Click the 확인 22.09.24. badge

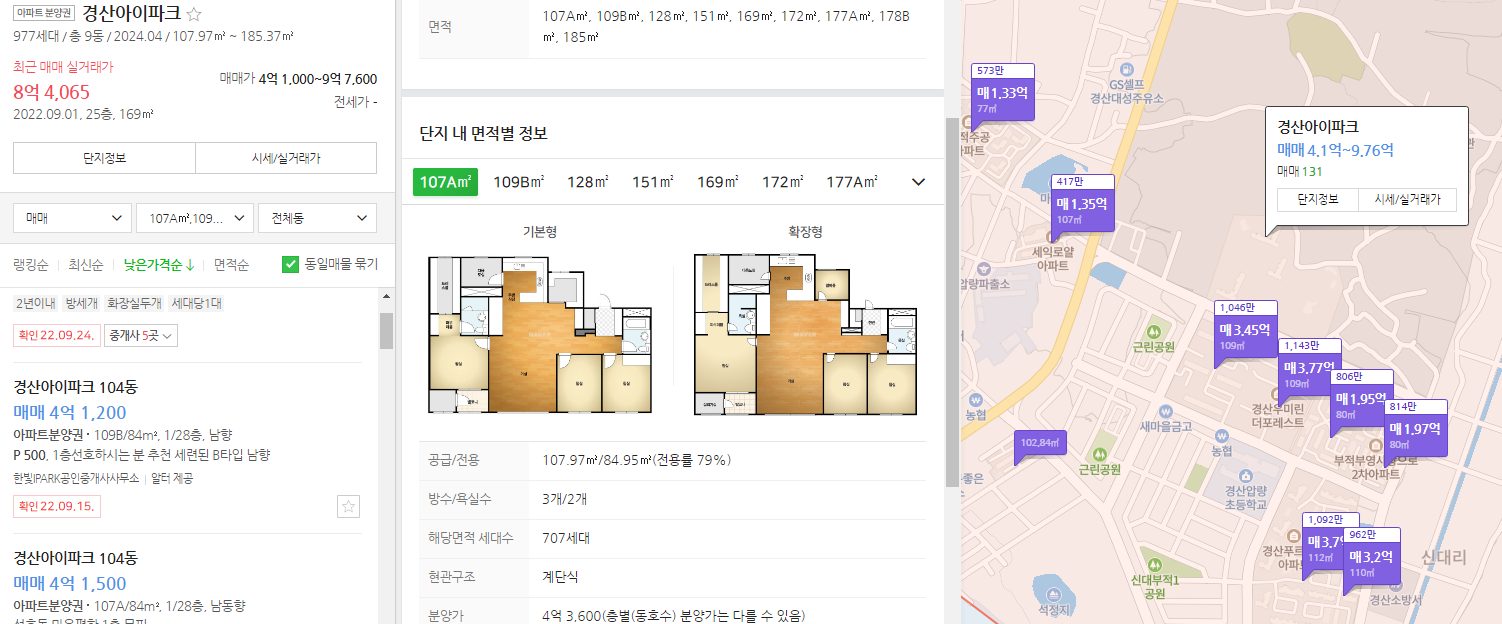click(56, 335)
